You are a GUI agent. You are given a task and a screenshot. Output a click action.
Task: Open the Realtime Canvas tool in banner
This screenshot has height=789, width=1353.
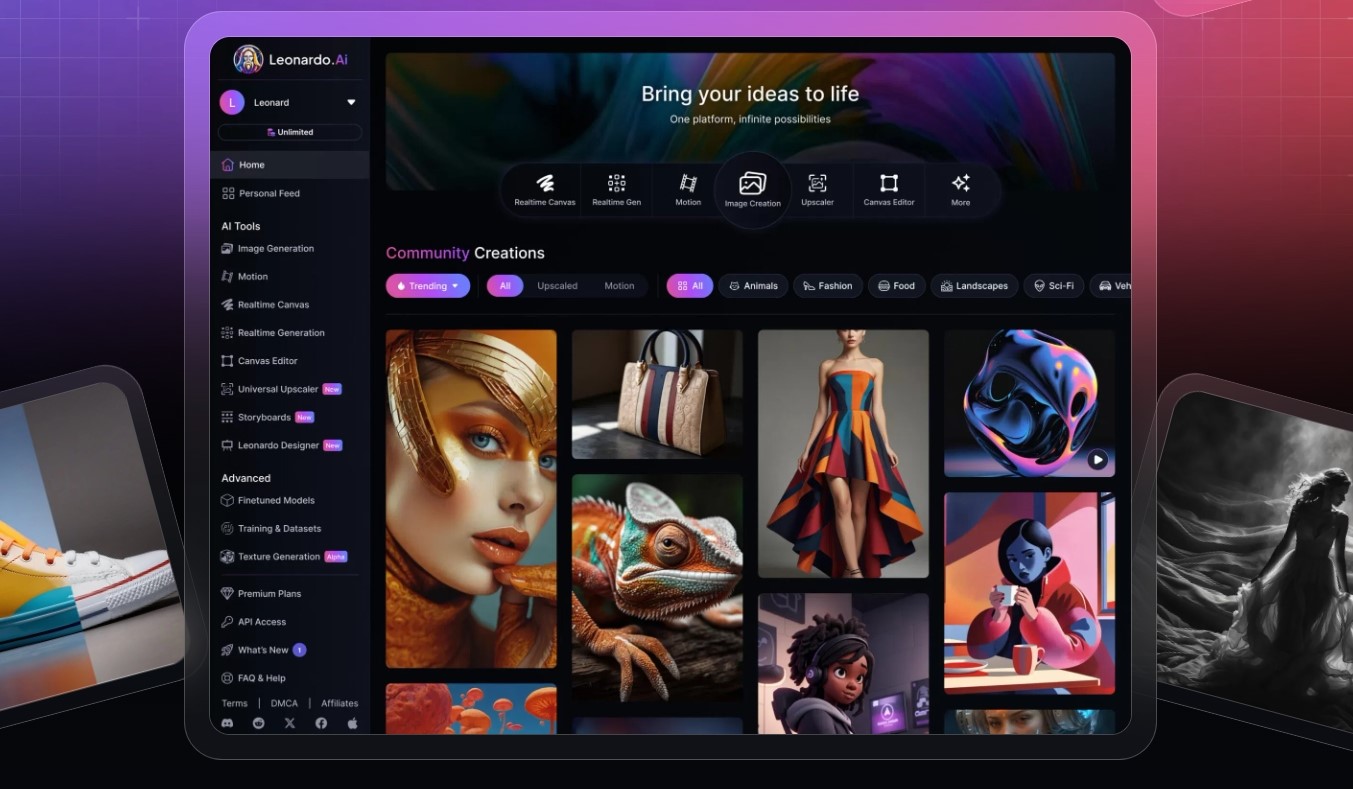pos(545,189)
